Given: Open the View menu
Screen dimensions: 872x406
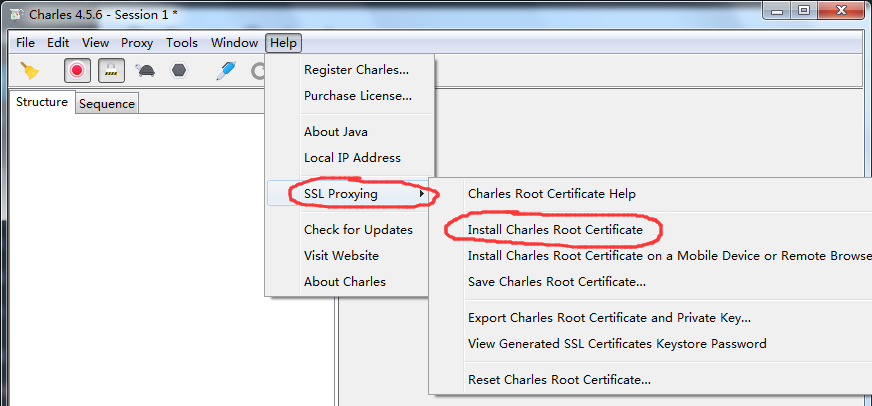Looking at the screenshot, I should tap(95, 43).
